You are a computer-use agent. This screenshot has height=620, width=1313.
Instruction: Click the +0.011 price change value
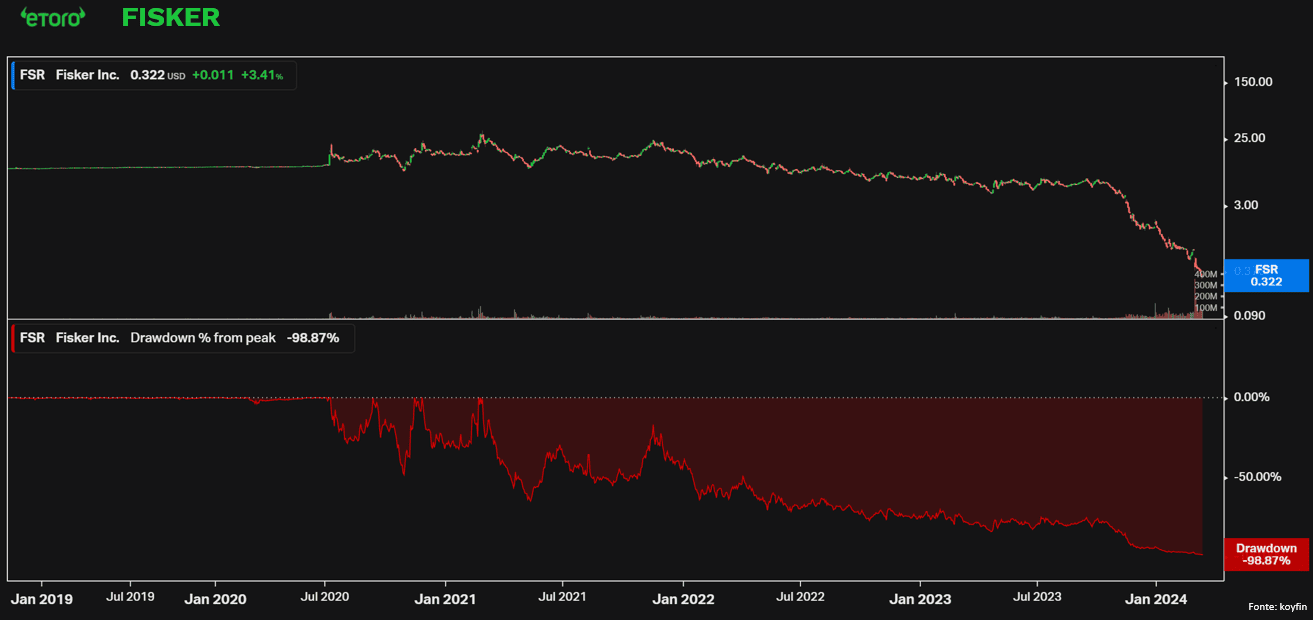(212, 76)
